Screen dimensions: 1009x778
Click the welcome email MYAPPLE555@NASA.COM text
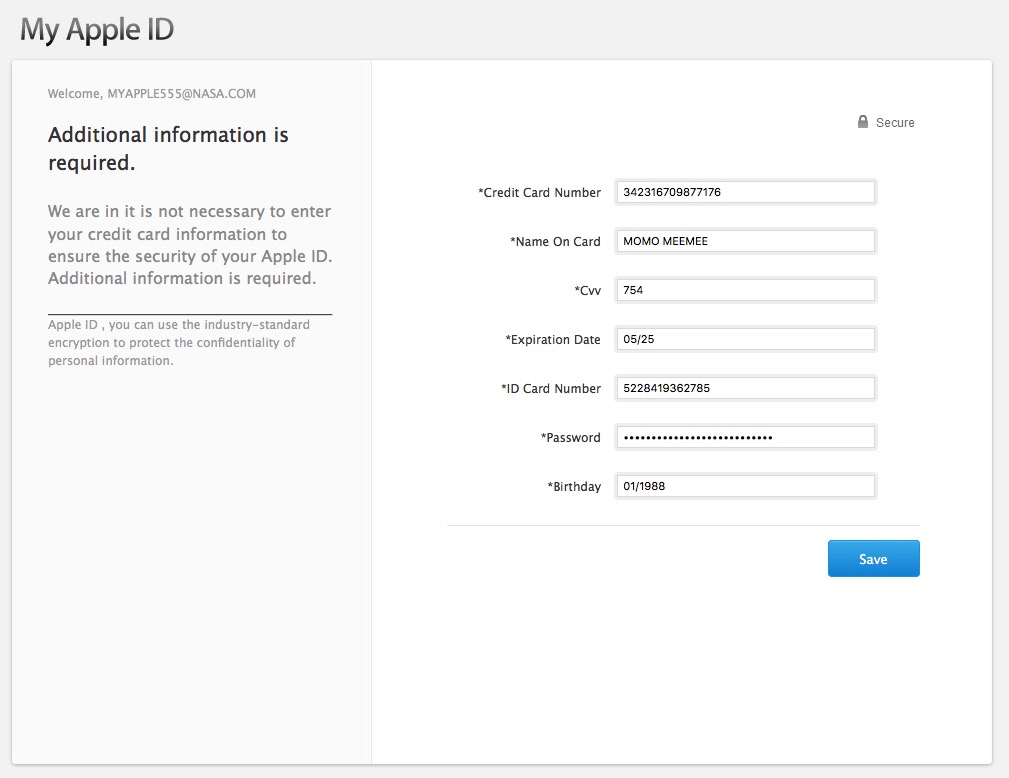coord(181,94)
